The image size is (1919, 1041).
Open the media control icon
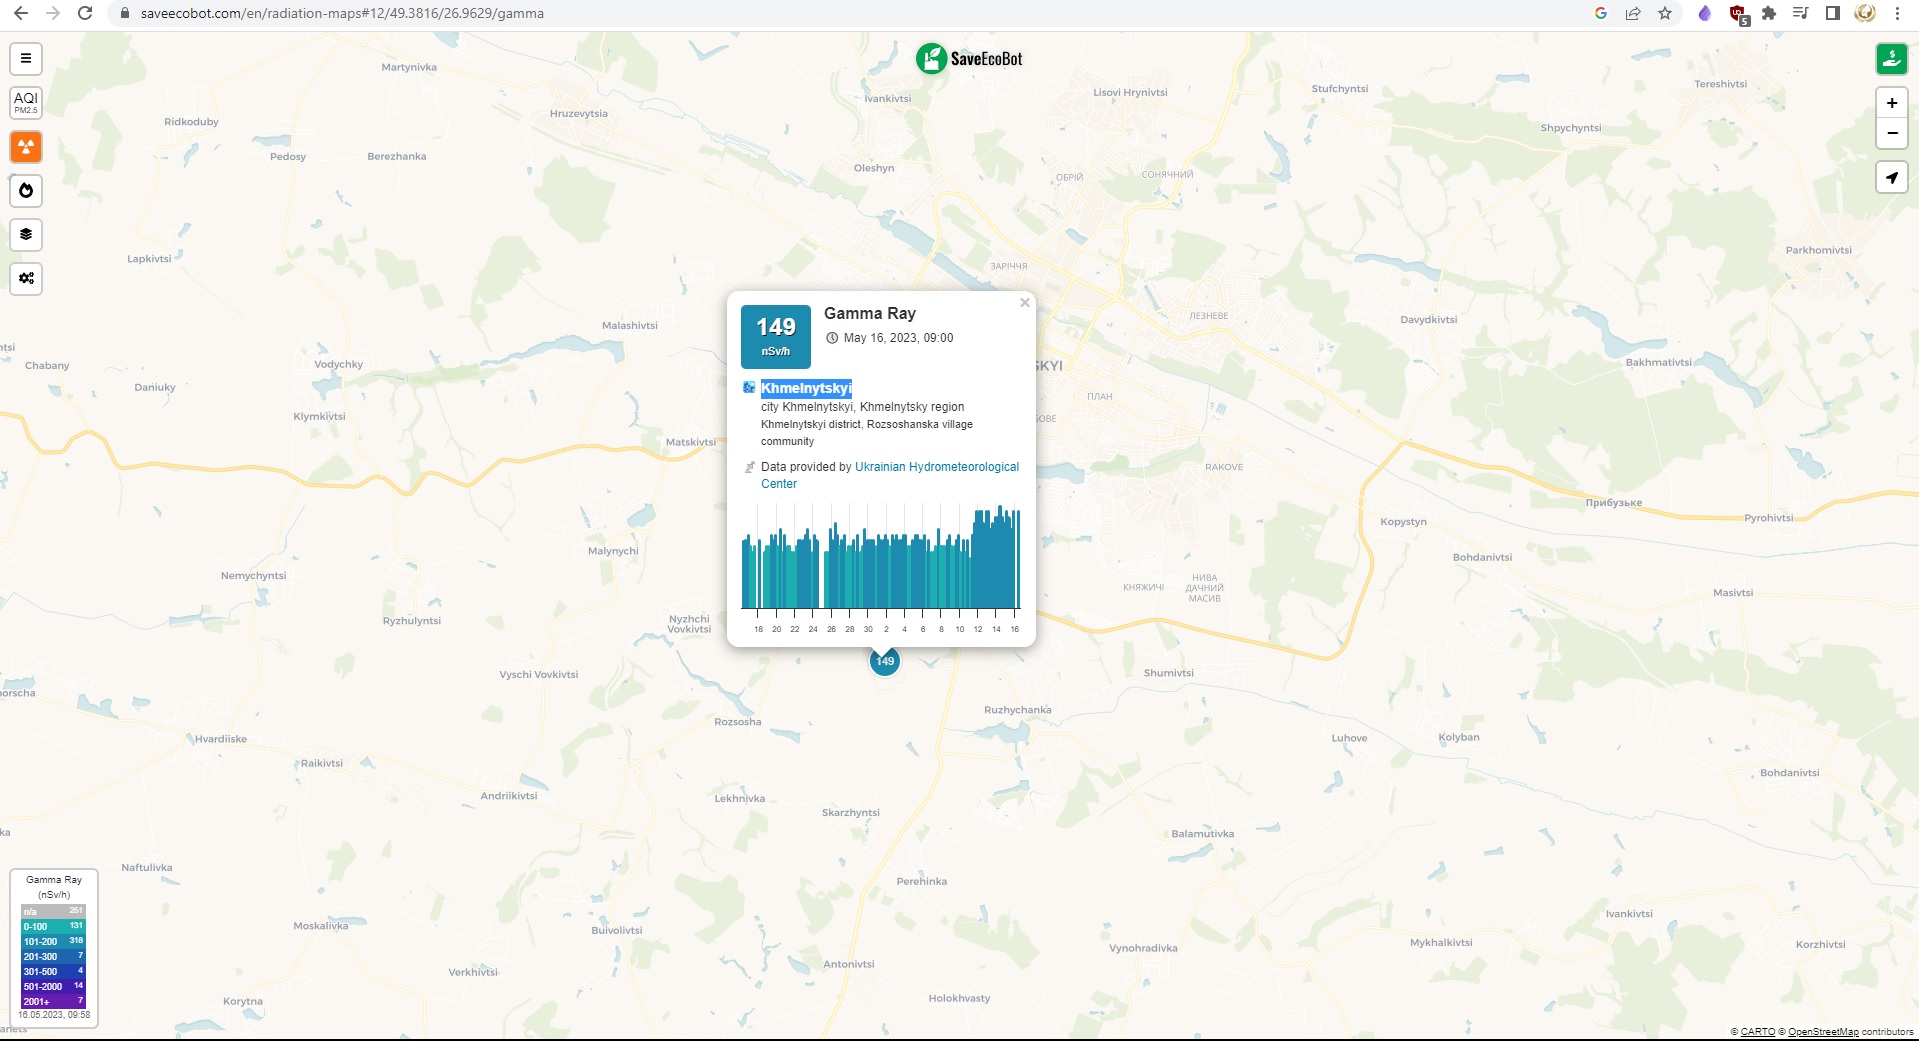tap(1801, 13)
